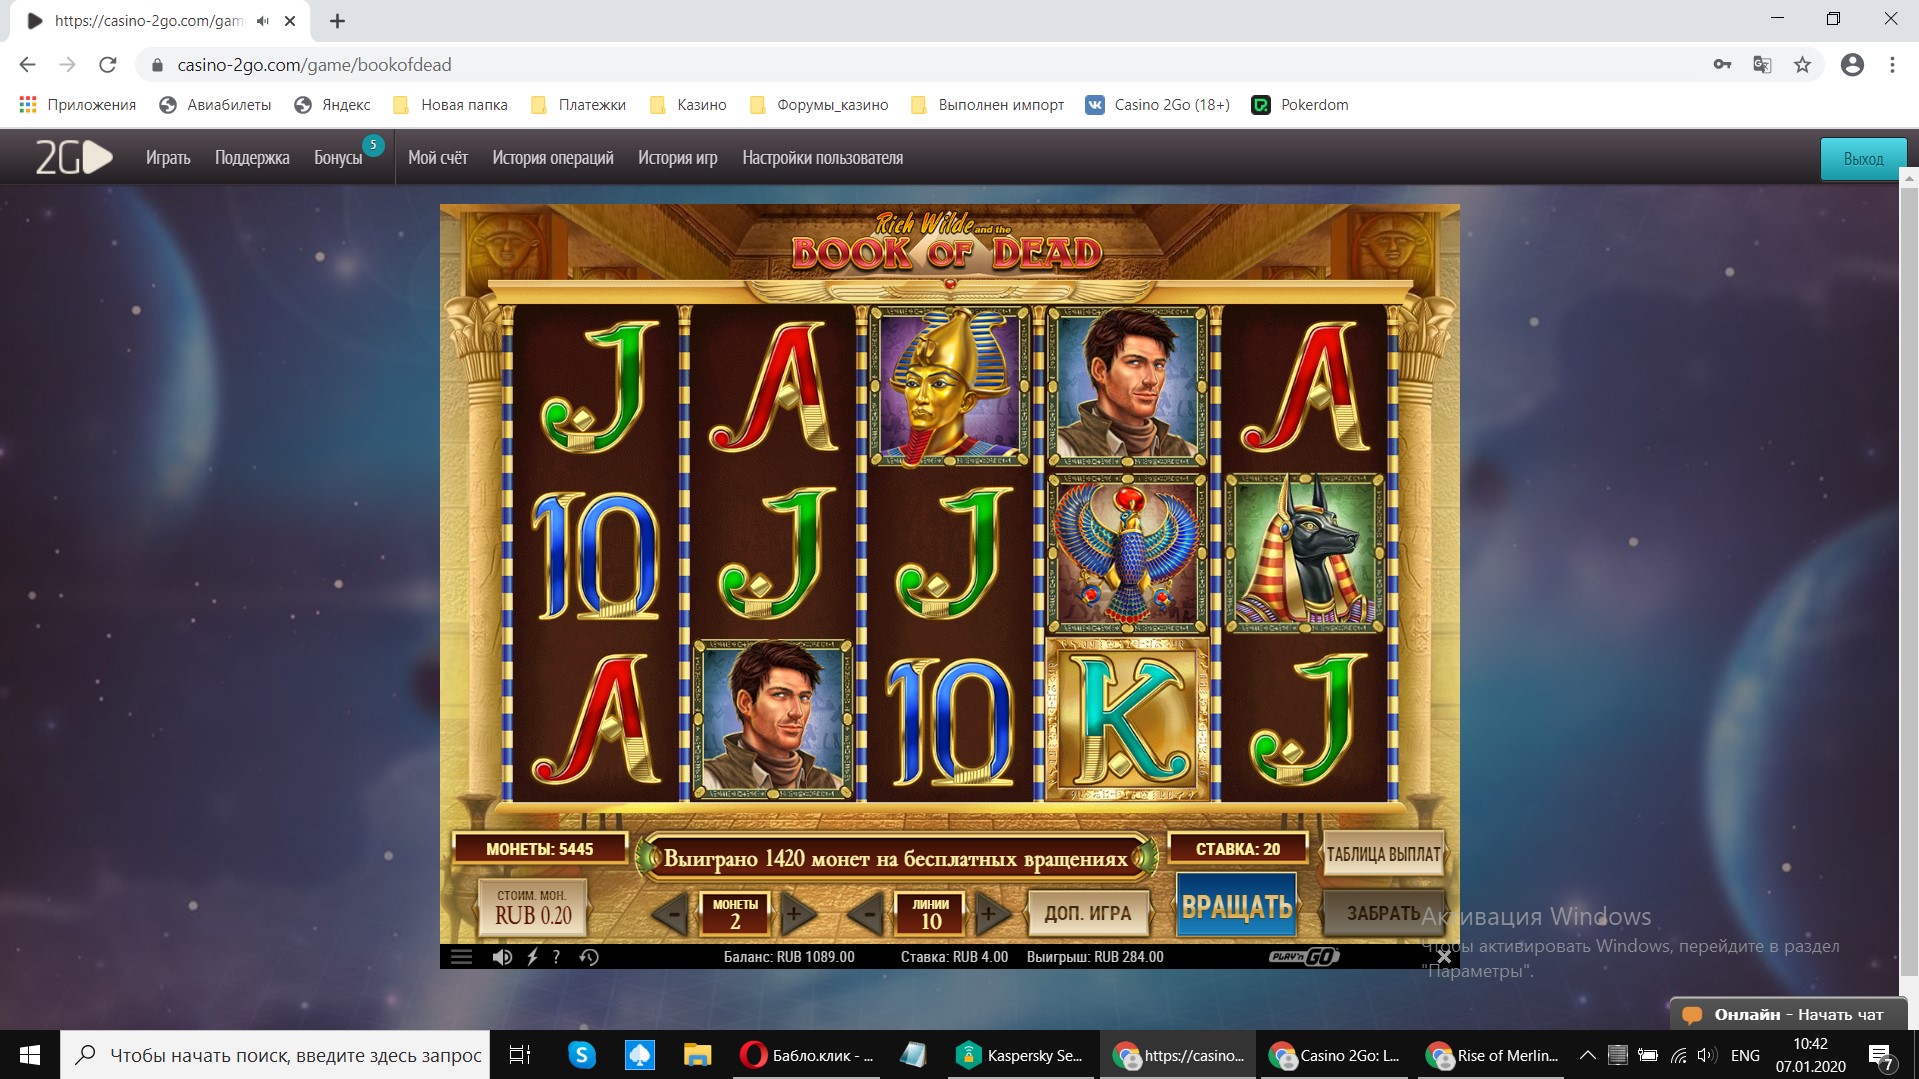The image size is (1919, 1079).
Task: Open the Casino 2Go (18+) bookmark
Action: coord(1158,105)
